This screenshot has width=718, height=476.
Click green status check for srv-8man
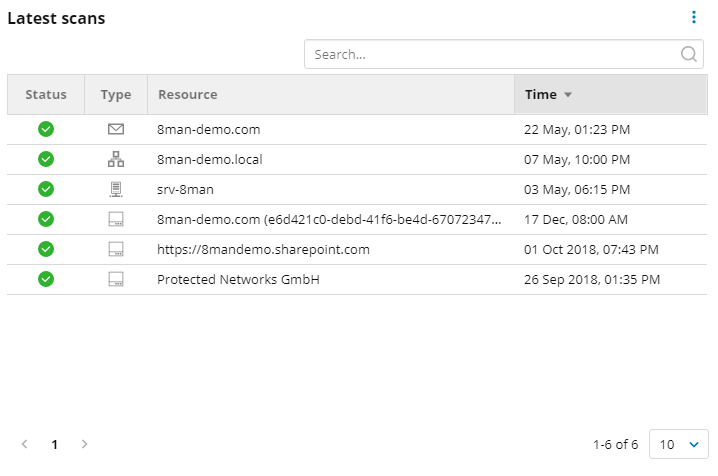46,189
